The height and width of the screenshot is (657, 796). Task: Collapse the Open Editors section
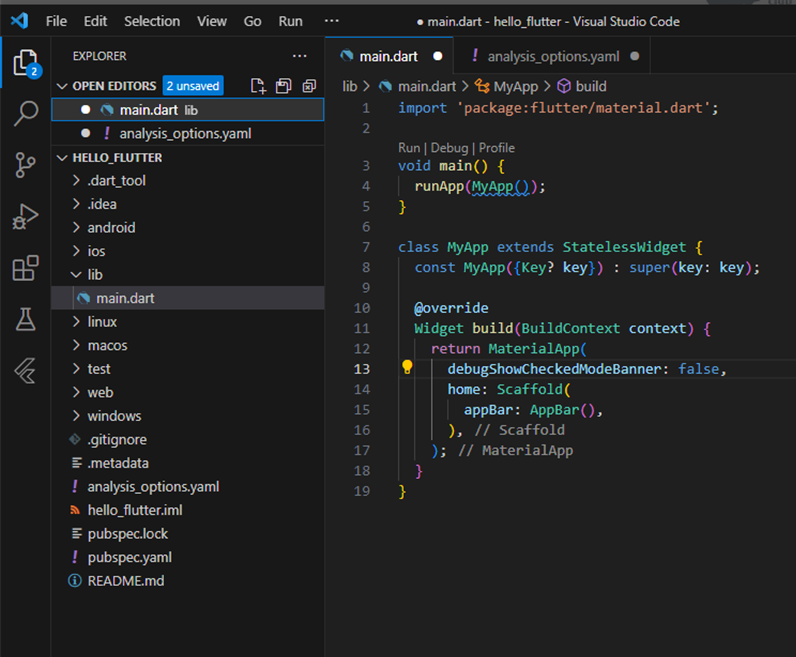pyautogui.click(x=62, y=86)
